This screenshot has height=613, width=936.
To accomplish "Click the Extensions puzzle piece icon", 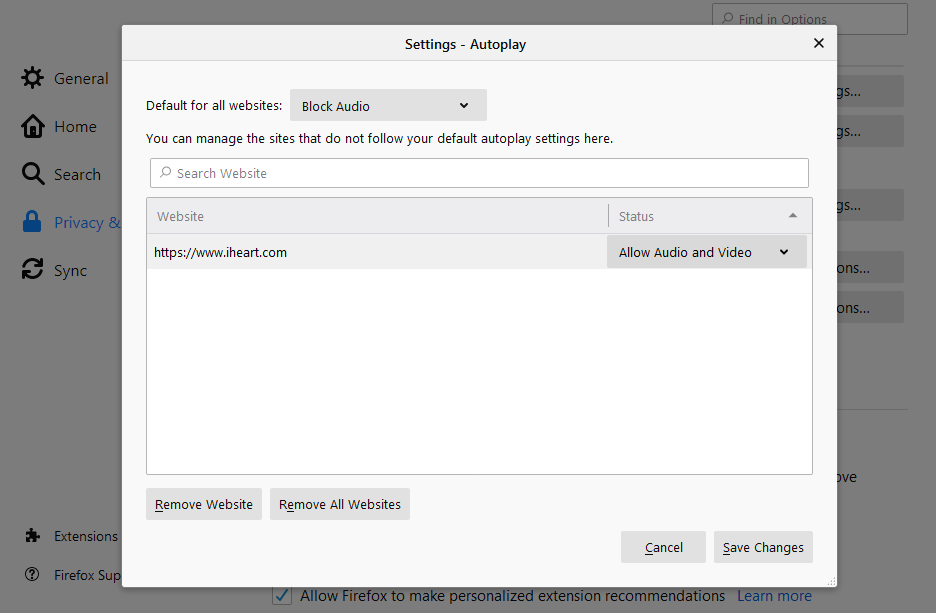I will [x=32, y=535].
